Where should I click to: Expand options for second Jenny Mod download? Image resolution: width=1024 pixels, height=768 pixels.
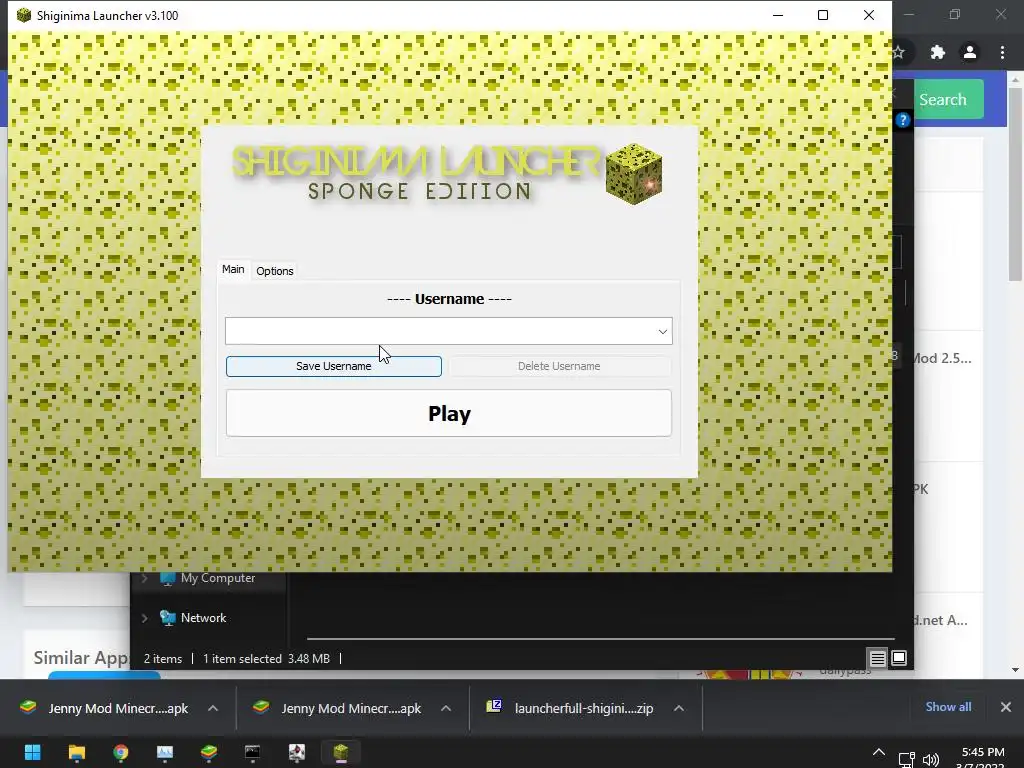point(446,708)
